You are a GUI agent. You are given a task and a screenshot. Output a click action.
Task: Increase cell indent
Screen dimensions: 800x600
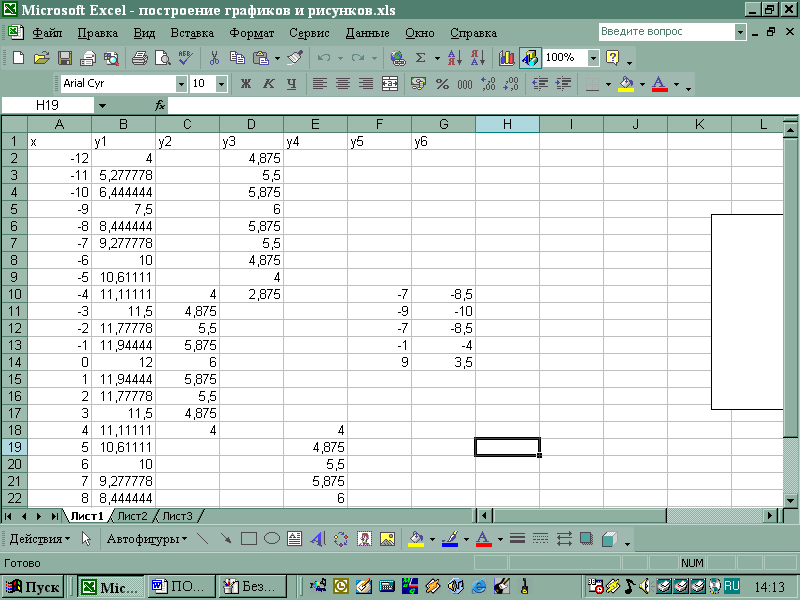click(563, 84)
